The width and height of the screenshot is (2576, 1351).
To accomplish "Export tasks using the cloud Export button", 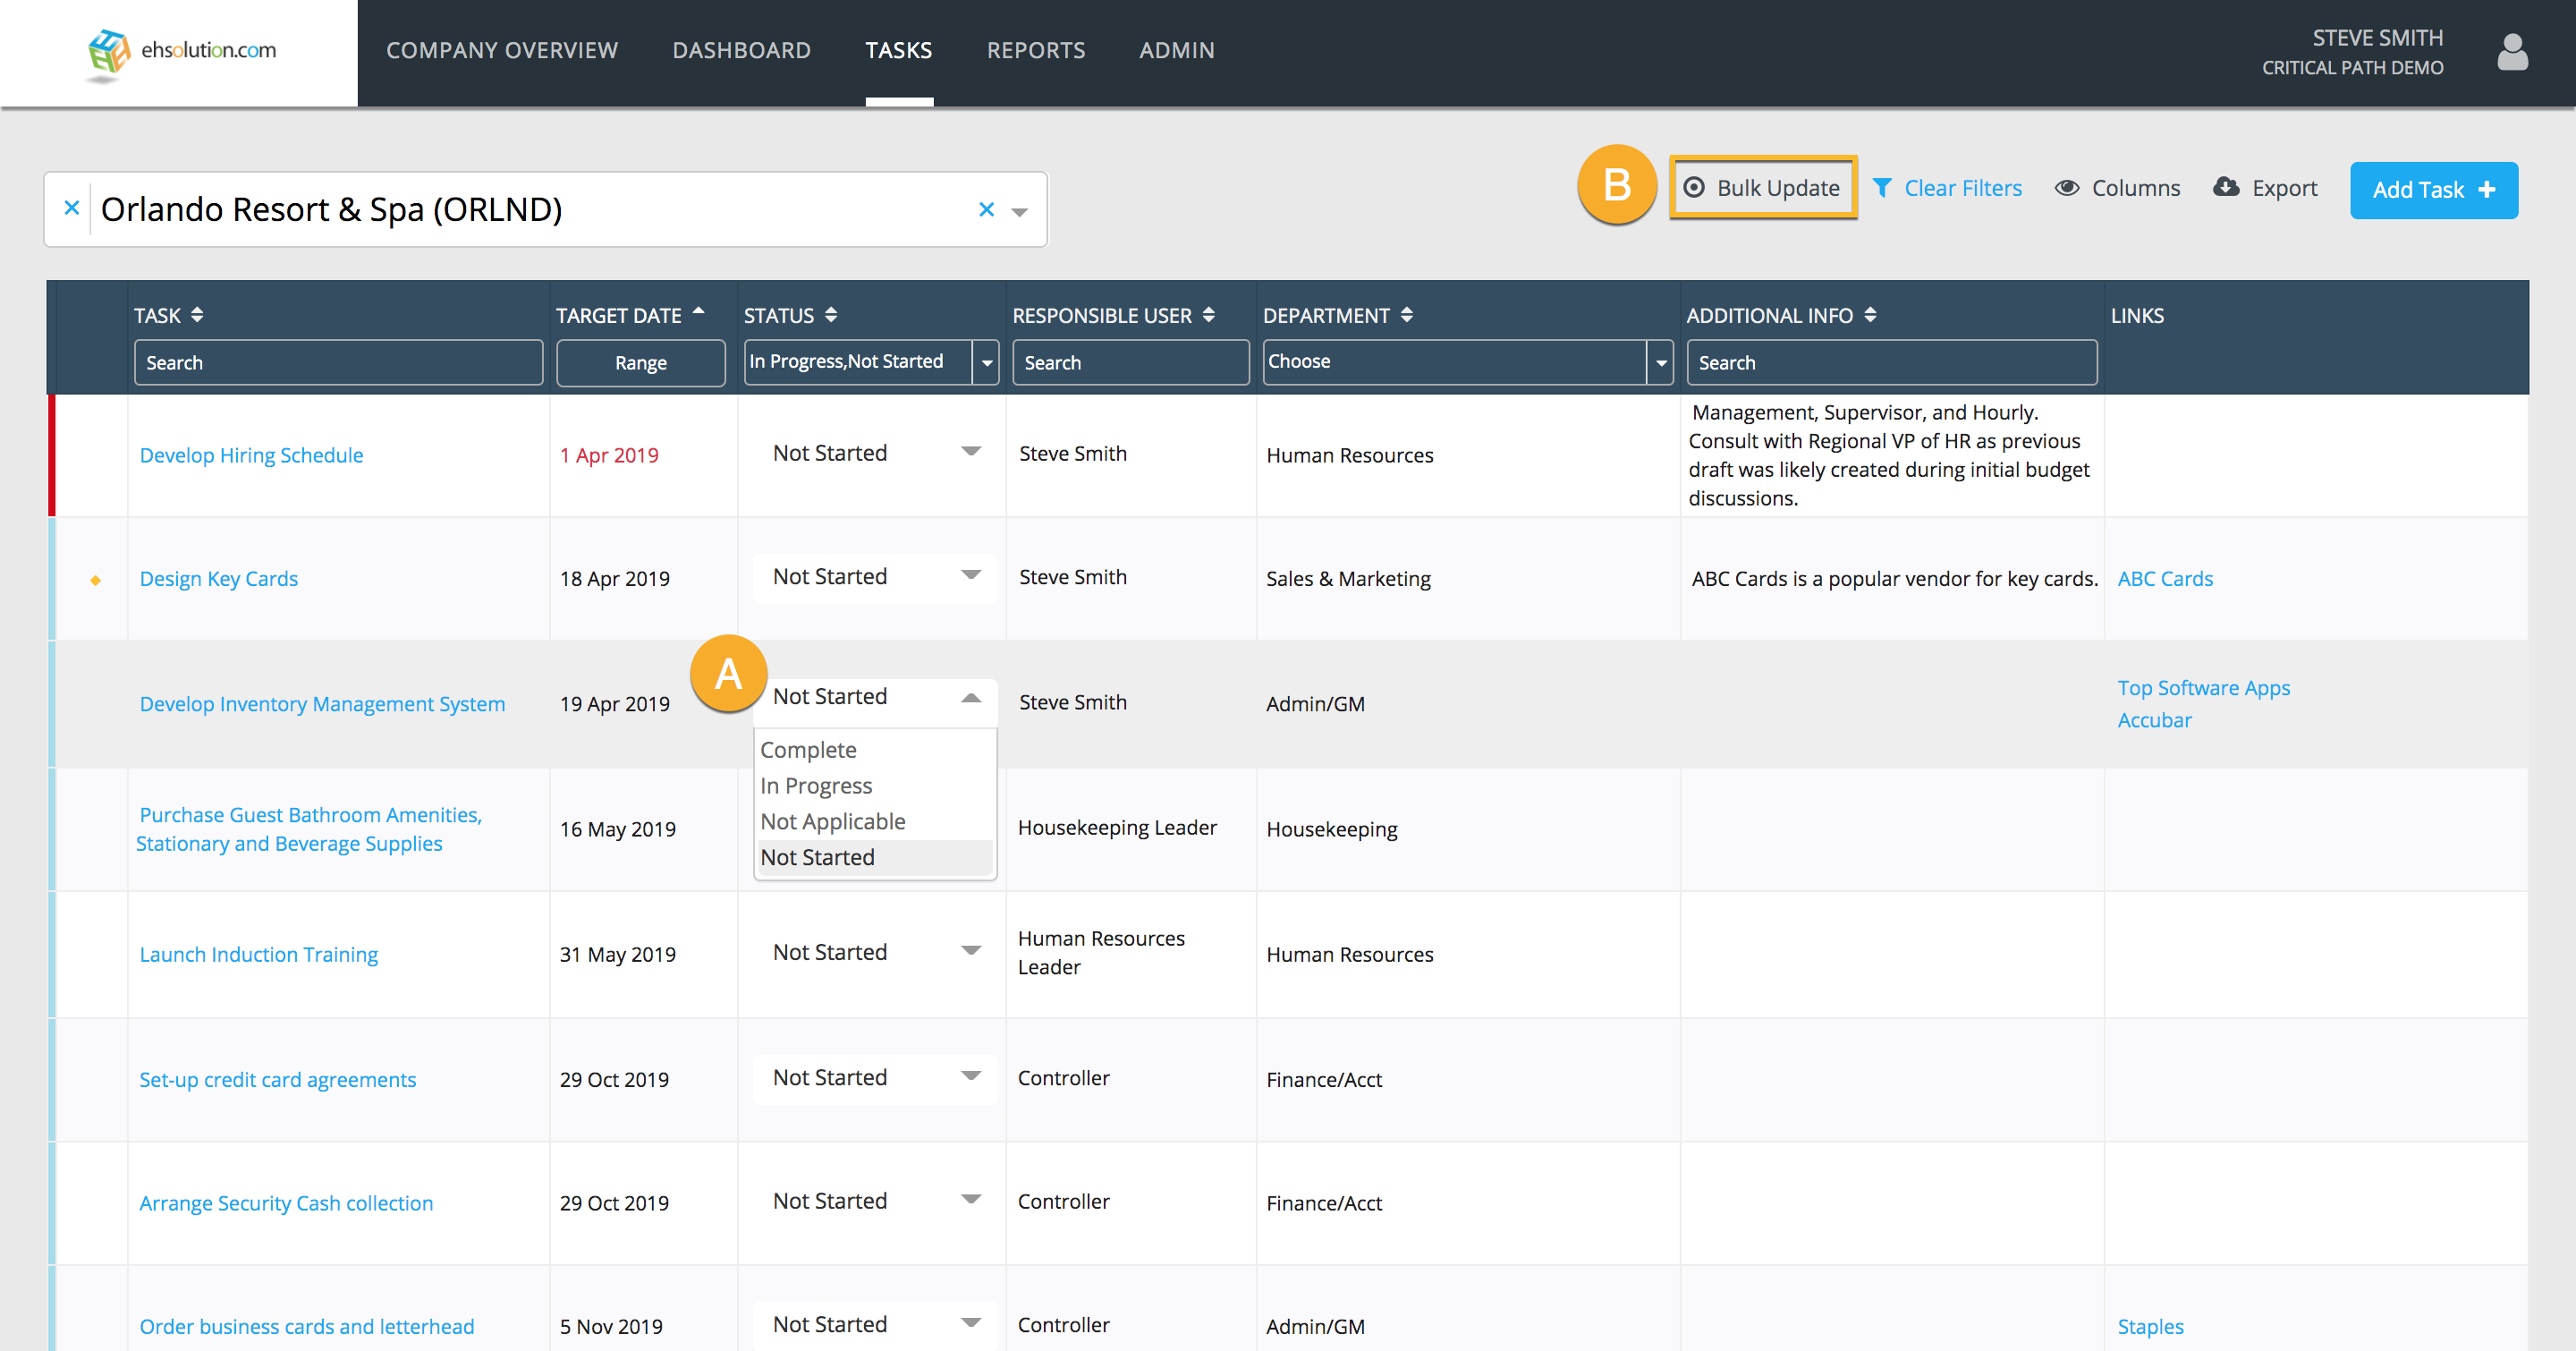I will (x=2265, y=188).
